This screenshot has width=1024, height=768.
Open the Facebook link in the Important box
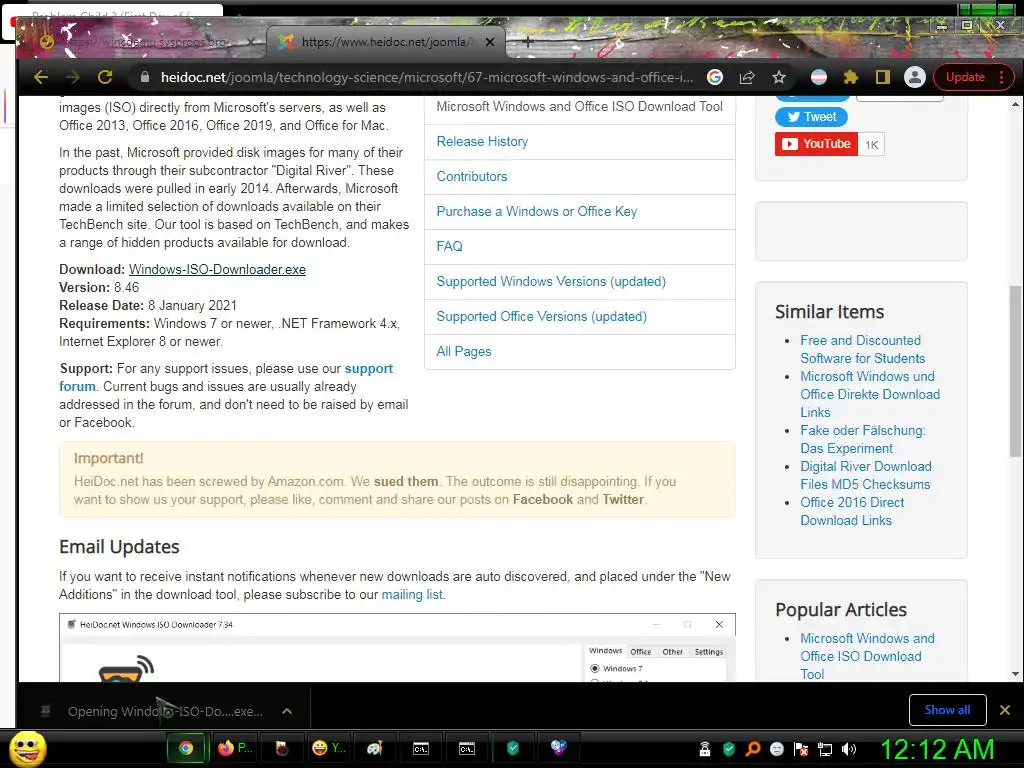pos(543,500)
